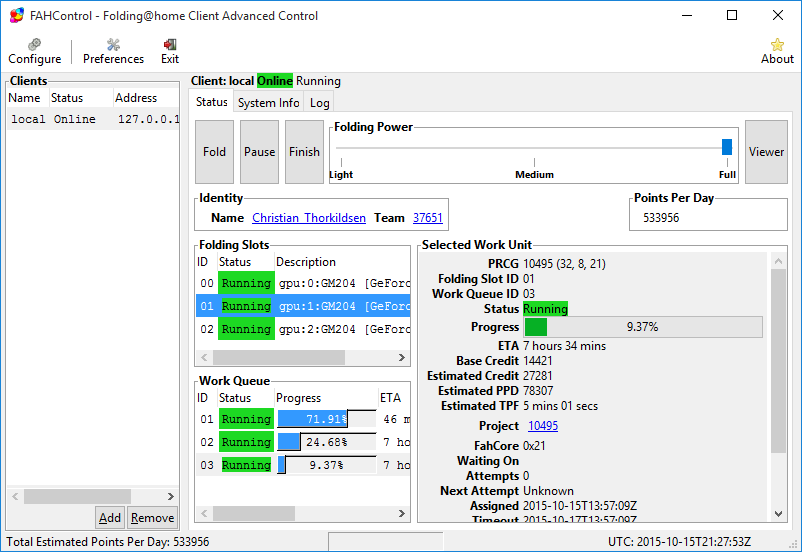
Task: Click the Status column header in Clients
Action: point(81,98)
